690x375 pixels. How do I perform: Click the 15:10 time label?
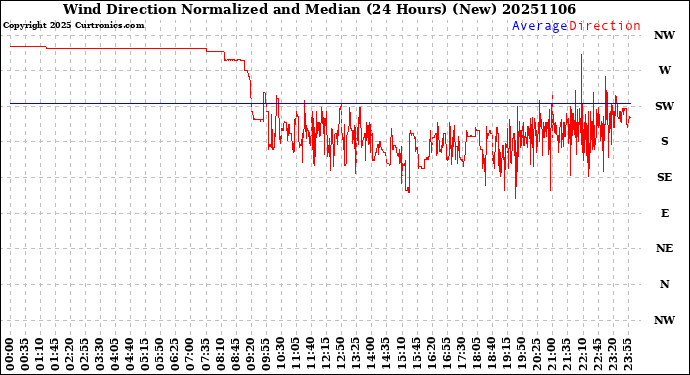point(401,355)
